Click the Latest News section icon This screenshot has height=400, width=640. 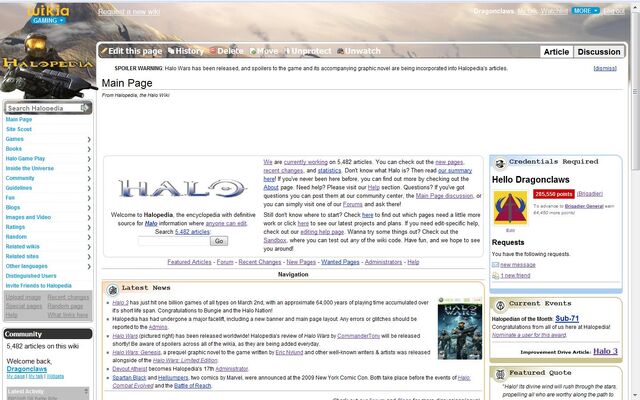coord(113,289)
